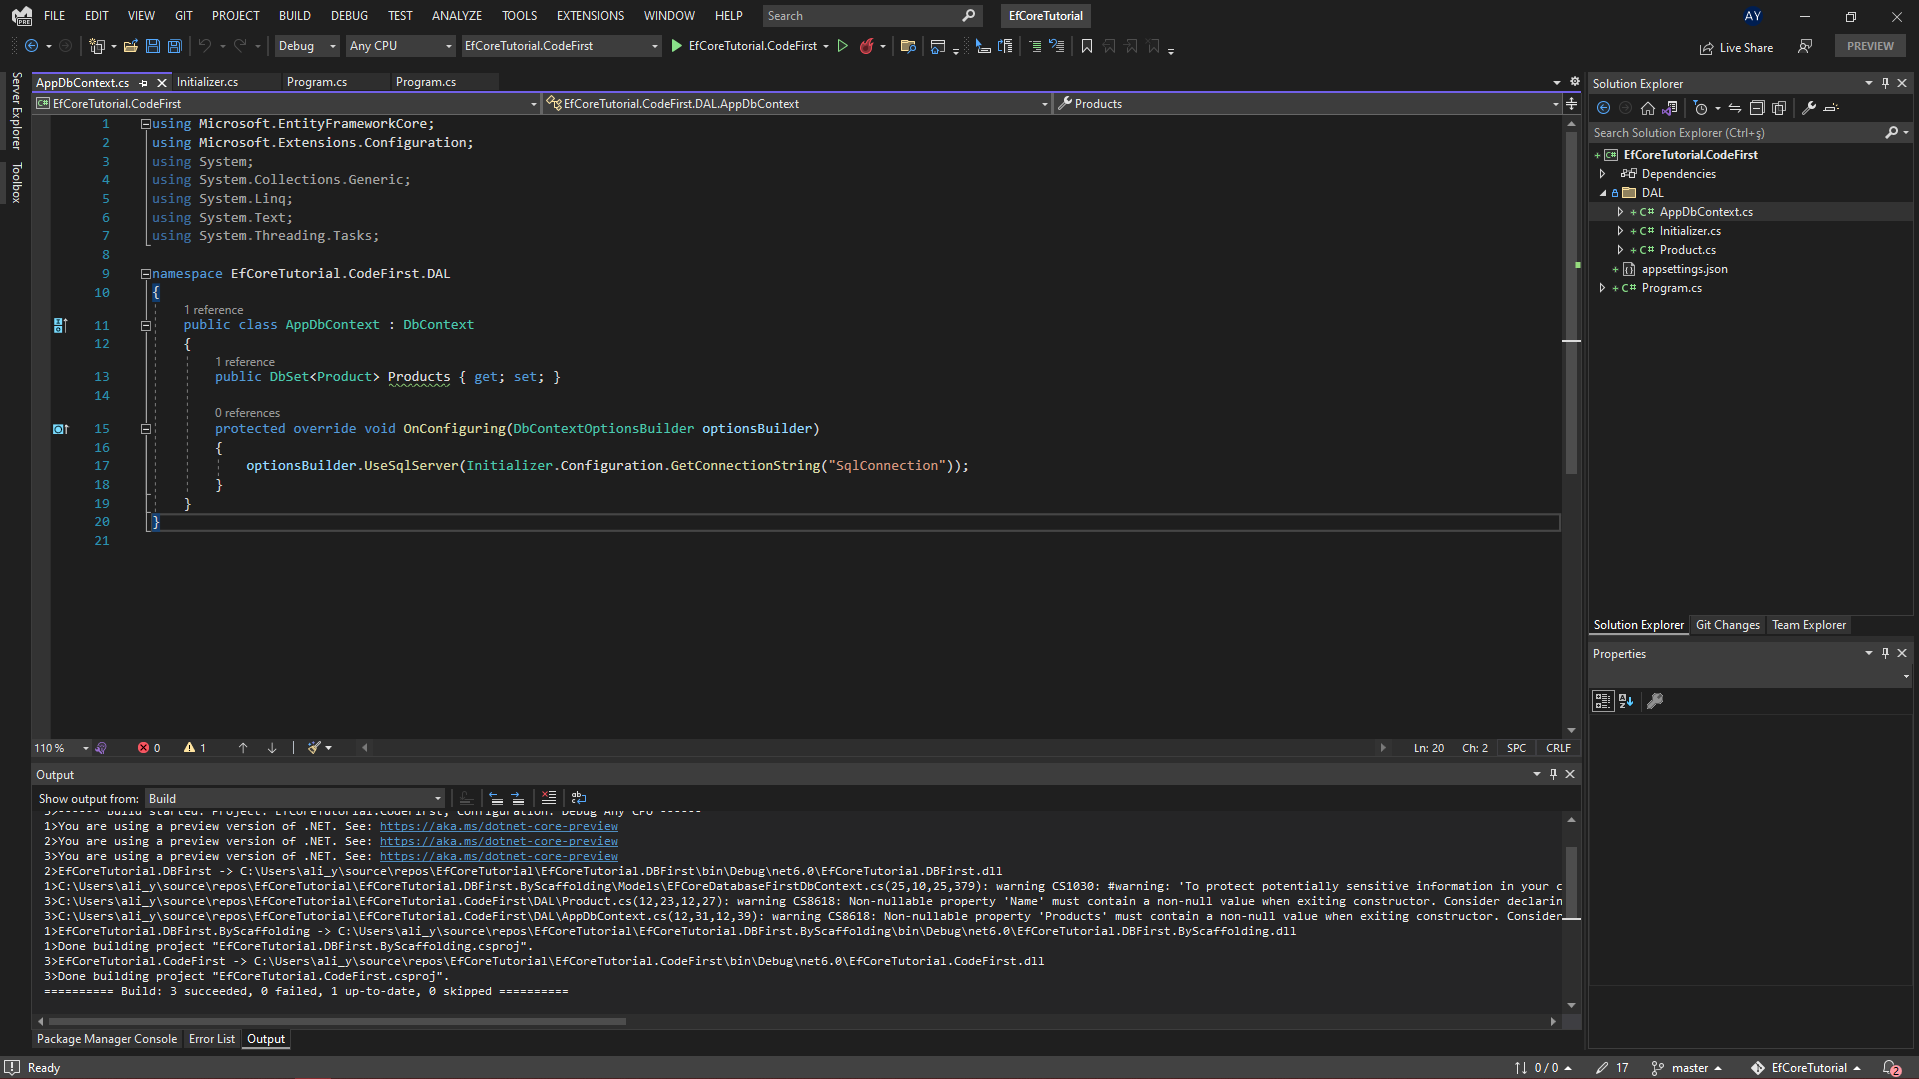Screen dimensions: 1919x1079
Task: Collapse line 11 public class AppDbContext region
Action: [x=146, y=325]
